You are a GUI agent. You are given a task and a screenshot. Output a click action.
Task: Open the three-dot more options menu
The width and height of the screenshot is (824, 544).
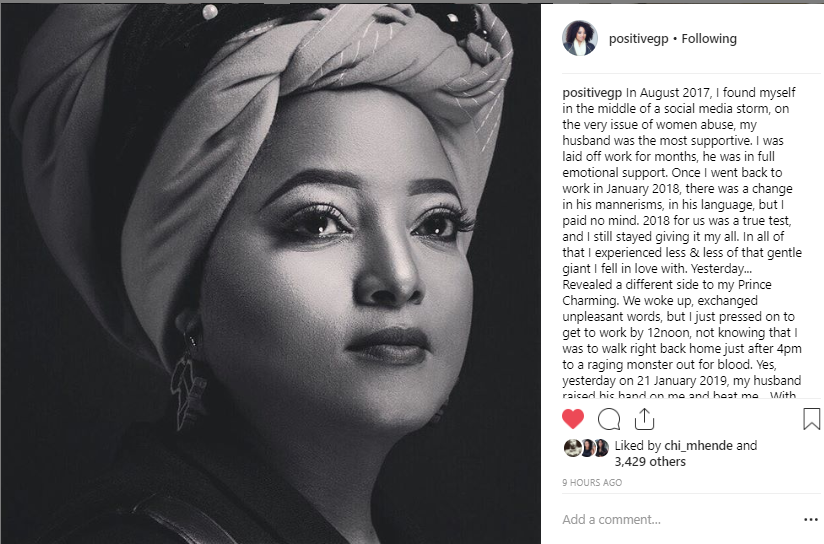[811, 520]
